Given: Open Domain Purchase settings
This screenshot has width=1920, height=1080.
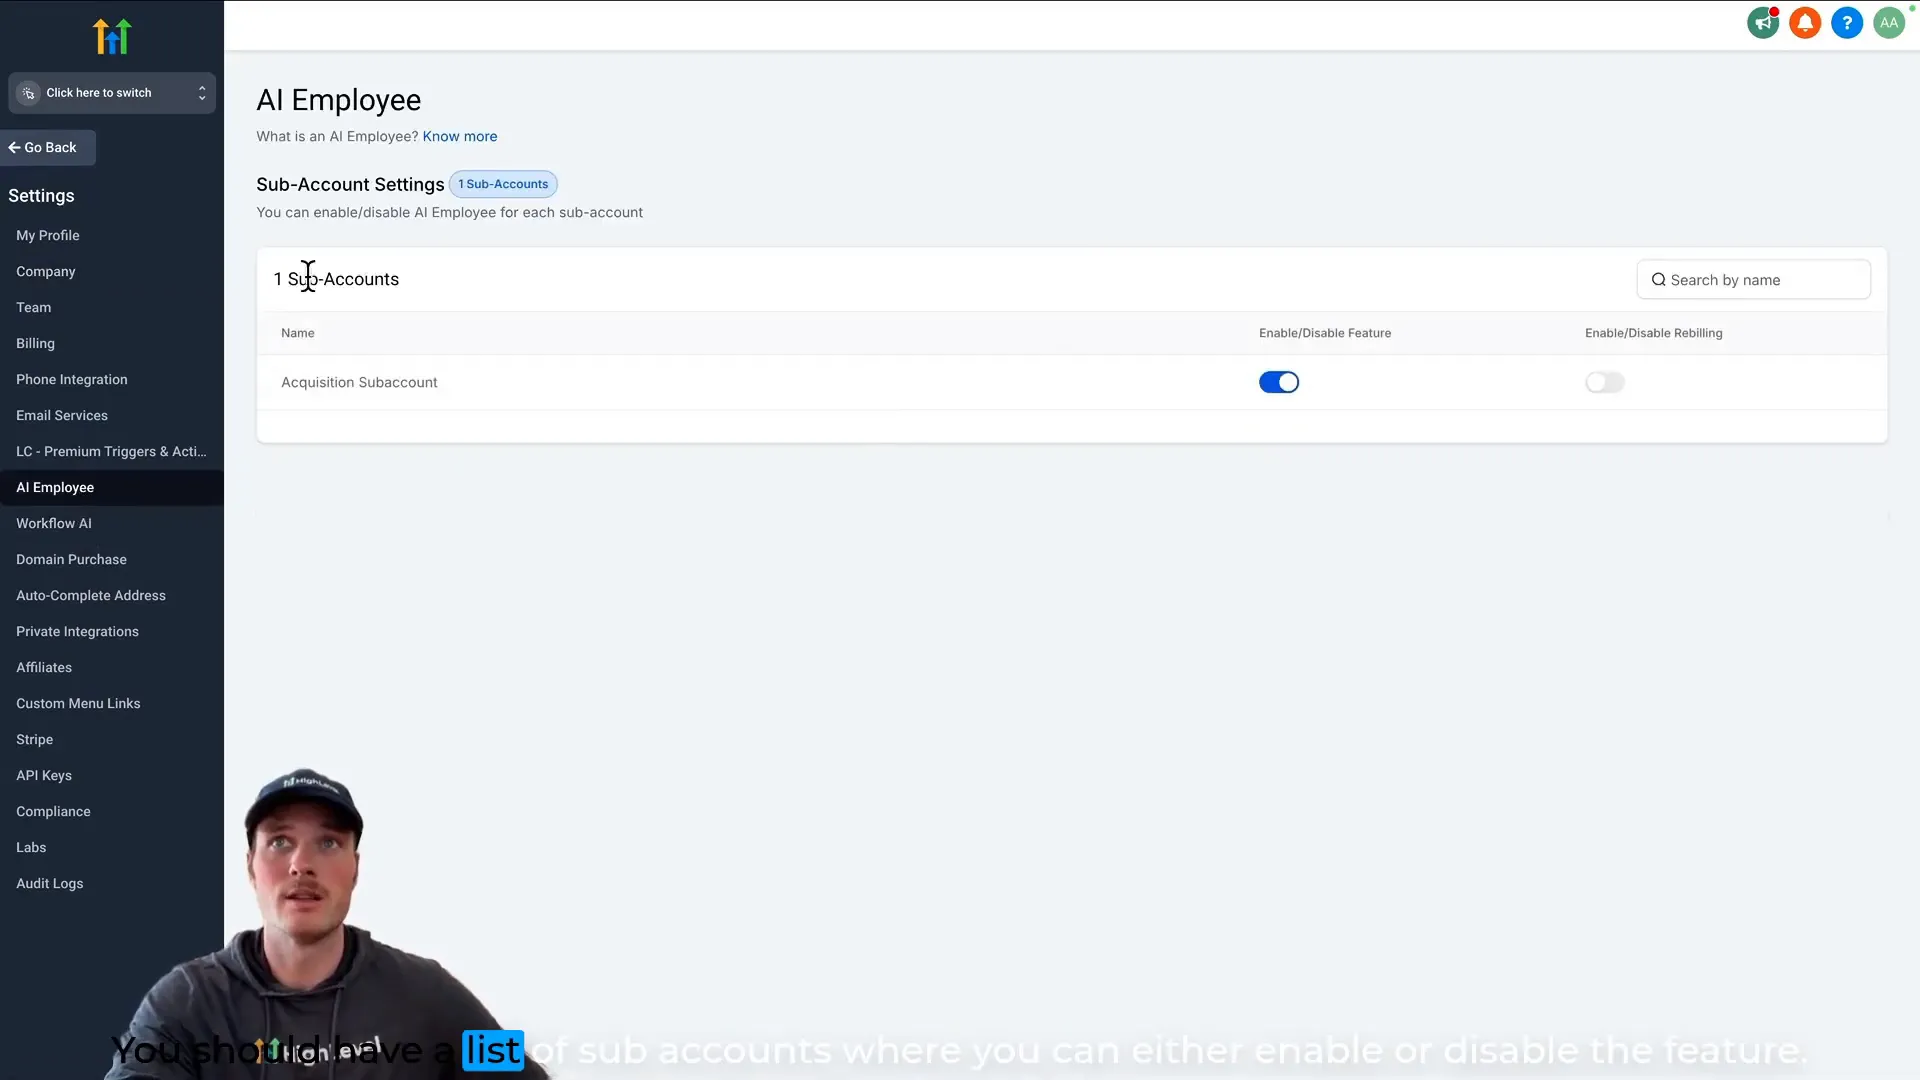Looking at the screenshot, I should pyautogui.click(x=71, y=559).
